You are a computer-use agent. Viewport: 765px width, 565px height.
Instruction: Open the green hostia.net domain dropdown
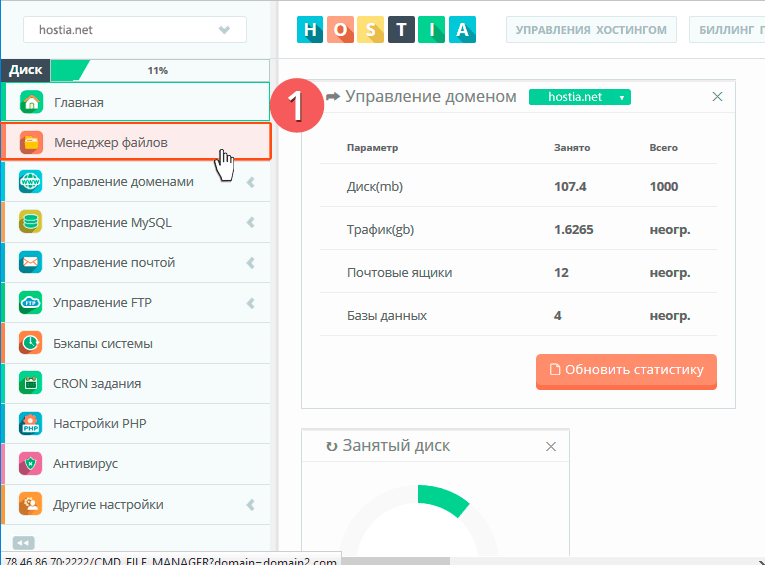coord(580,97)
